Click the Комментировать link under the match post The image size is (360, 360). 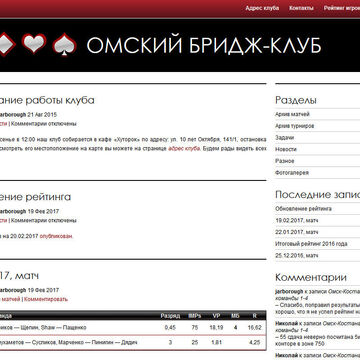[46, 299]
